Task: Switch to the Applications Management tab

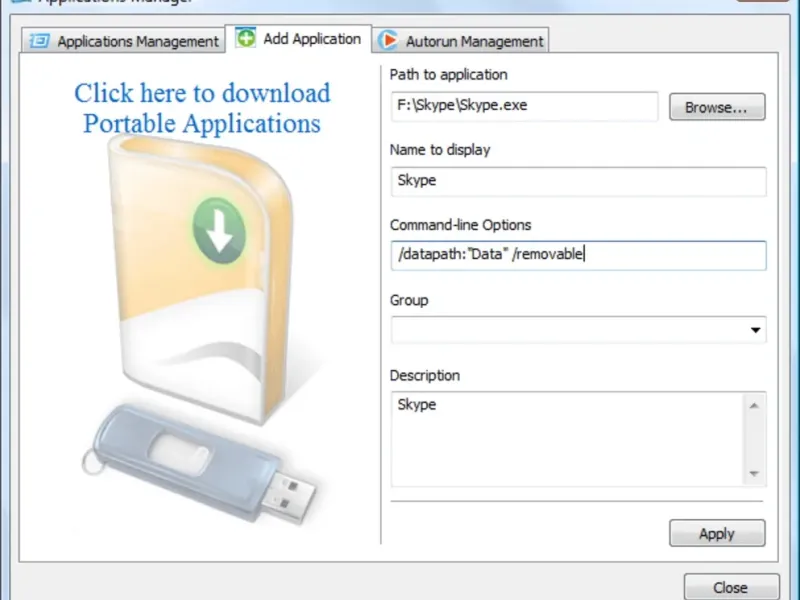Action: (123, 40)
